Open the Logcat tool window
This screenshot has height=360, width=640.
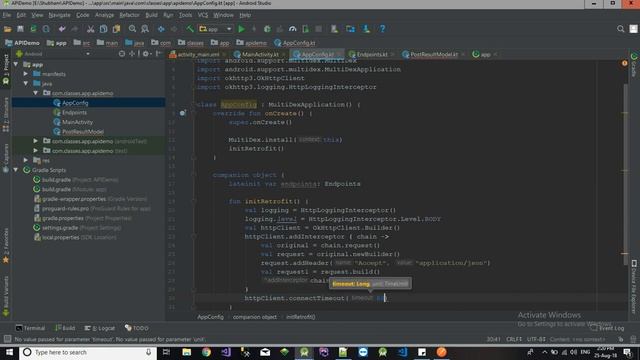point(100,328)
